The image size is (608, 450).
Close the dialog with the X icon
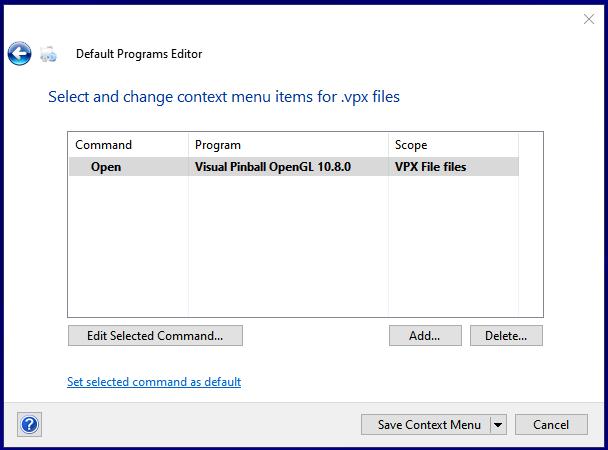[589, 19]
